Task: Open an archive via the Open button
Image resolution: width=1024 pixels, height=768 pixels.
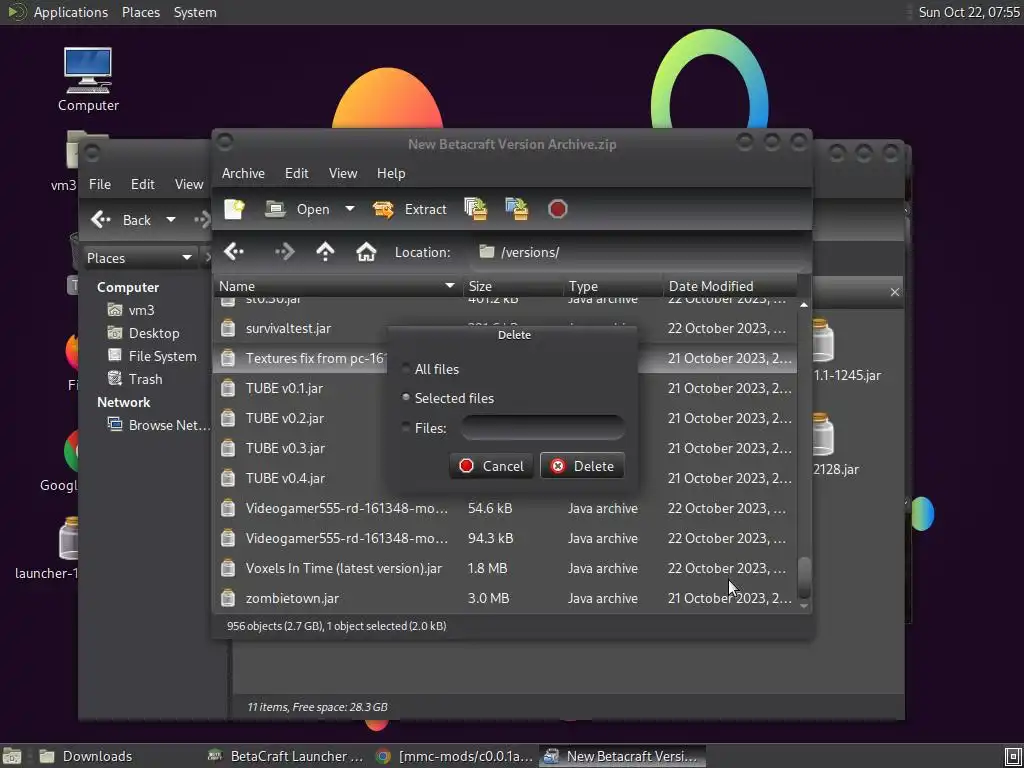Action: coord(298,209)
